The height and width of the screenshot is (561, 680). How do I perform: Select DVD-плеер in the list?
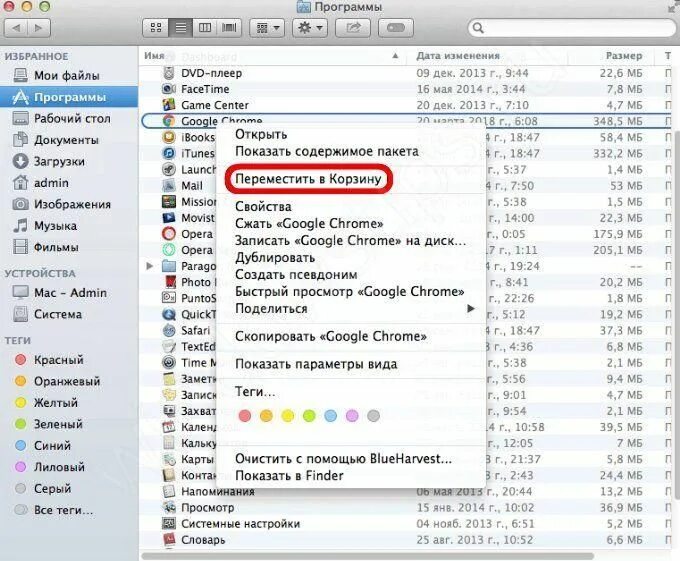pos(405,73)
